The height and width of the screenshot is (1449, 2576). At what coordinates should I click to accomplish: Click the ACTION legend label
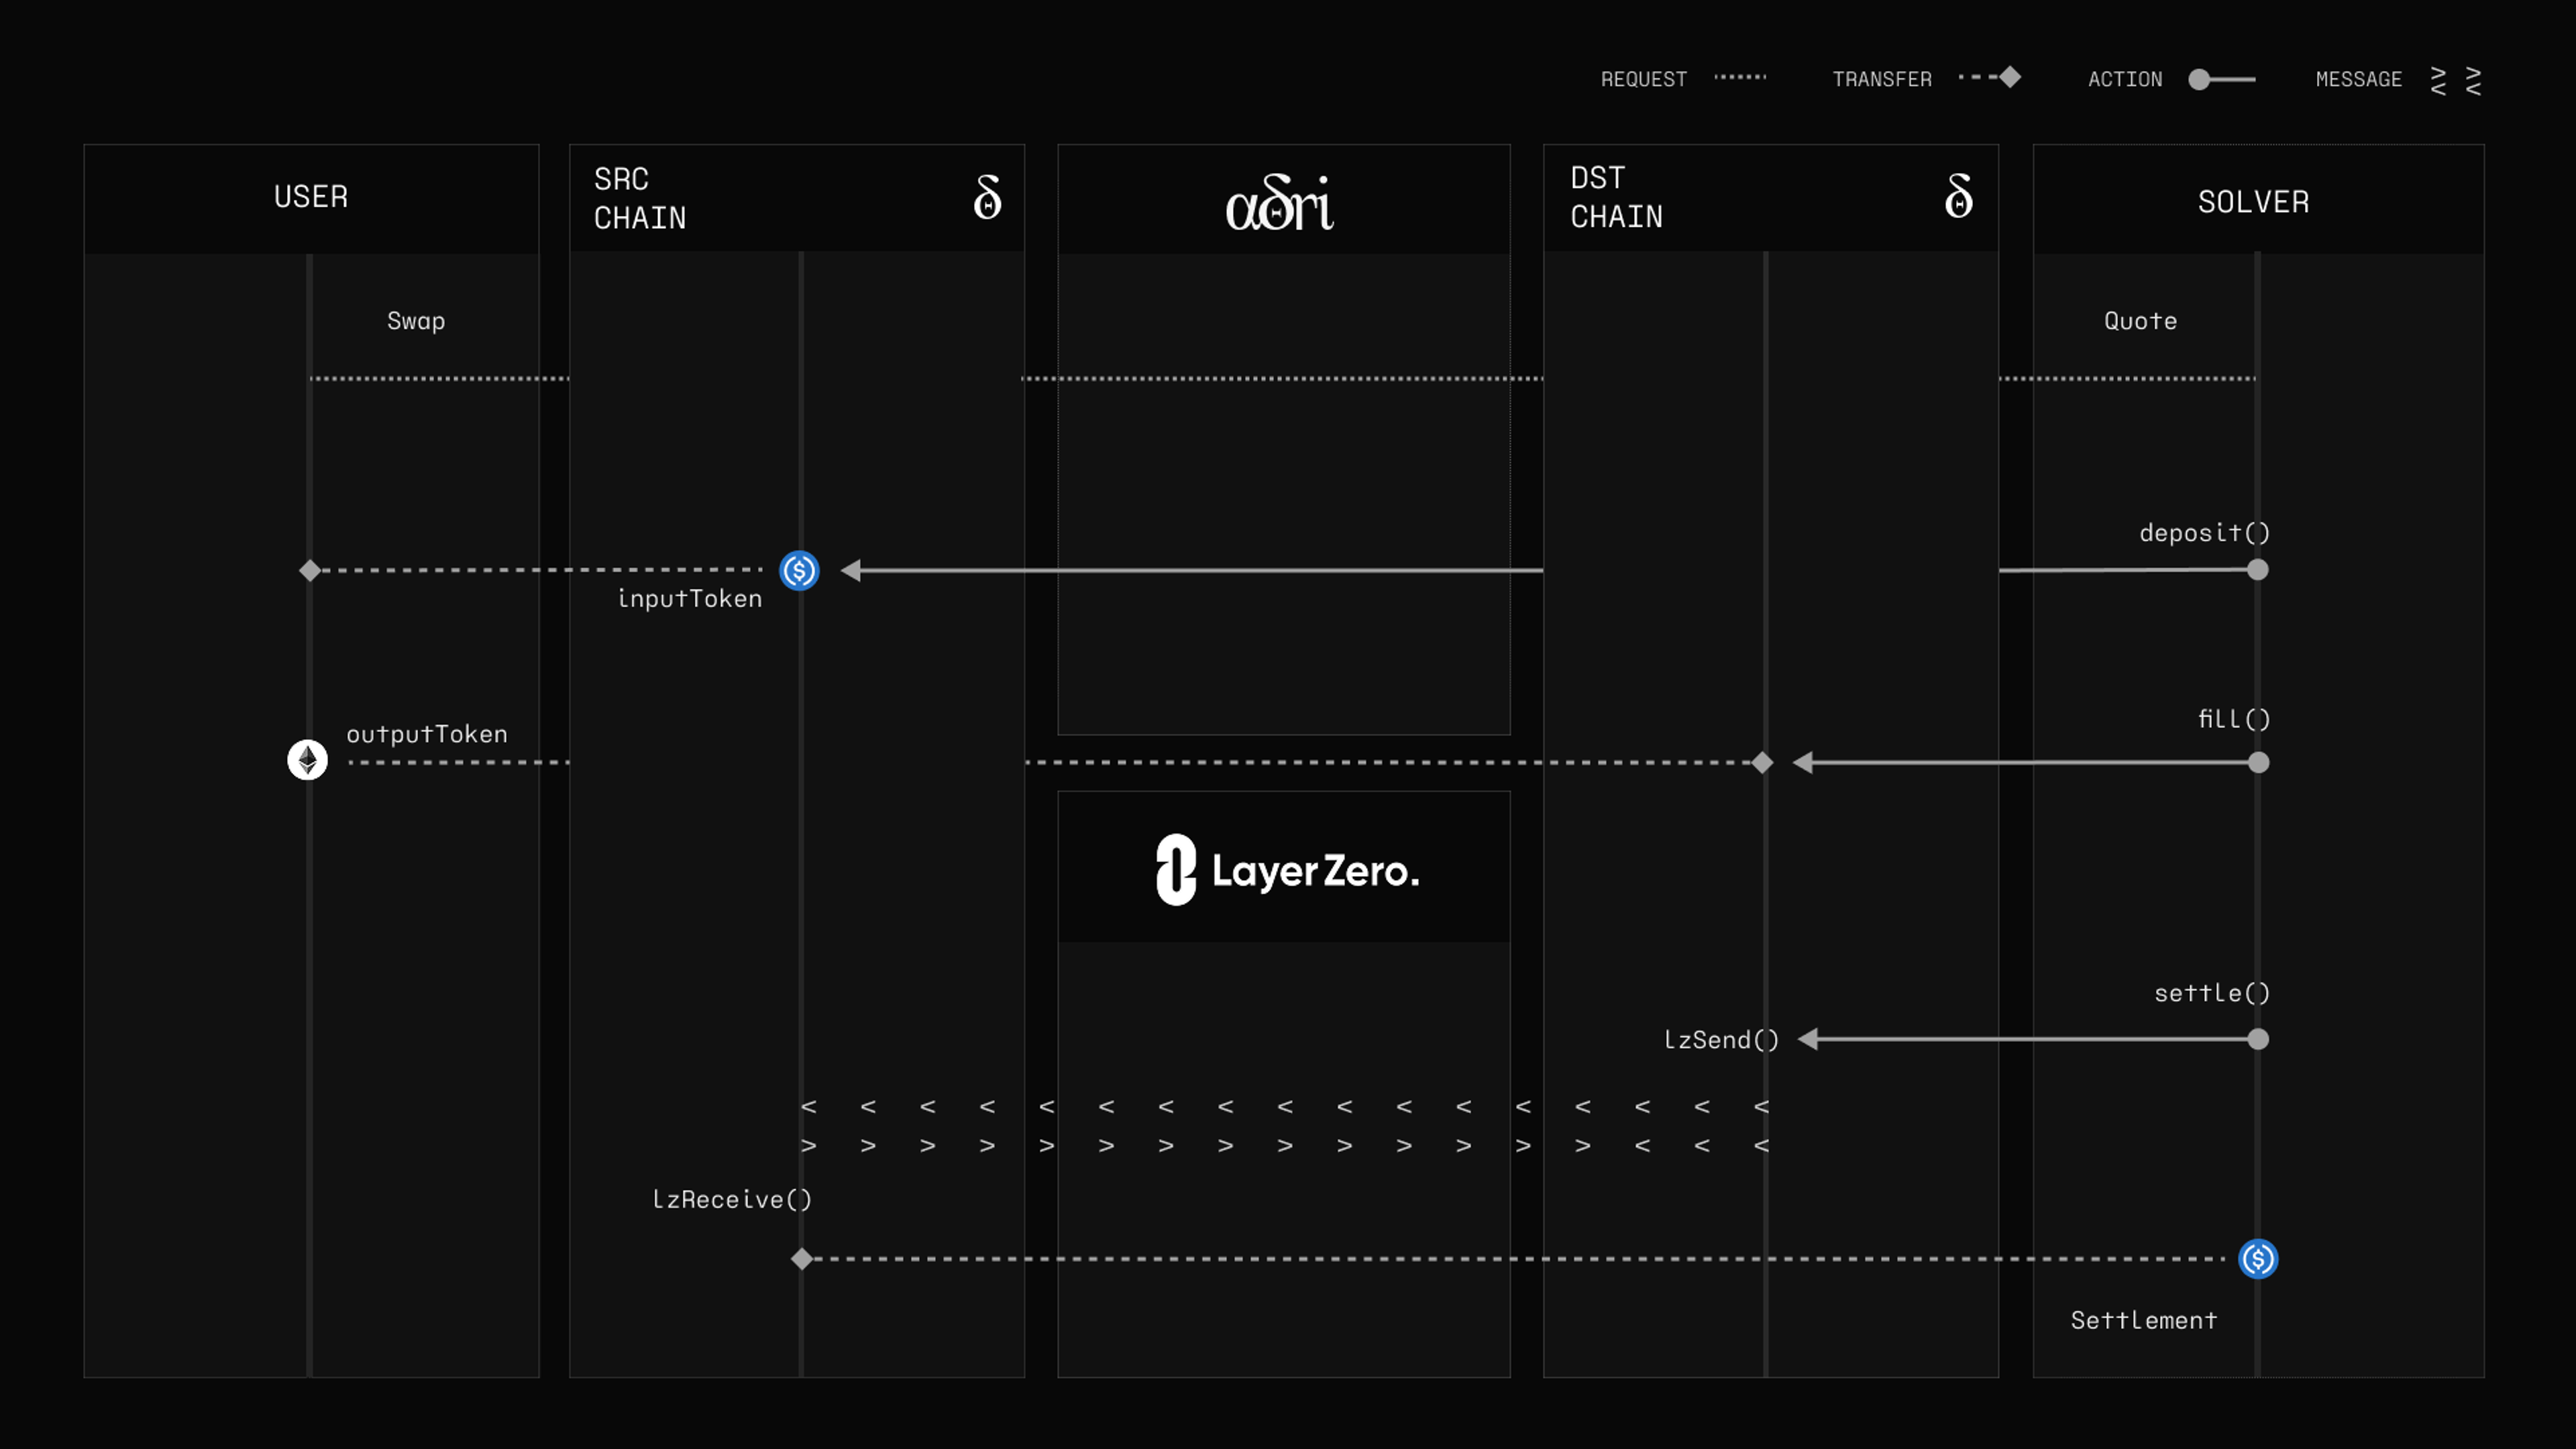[2125, 79]
